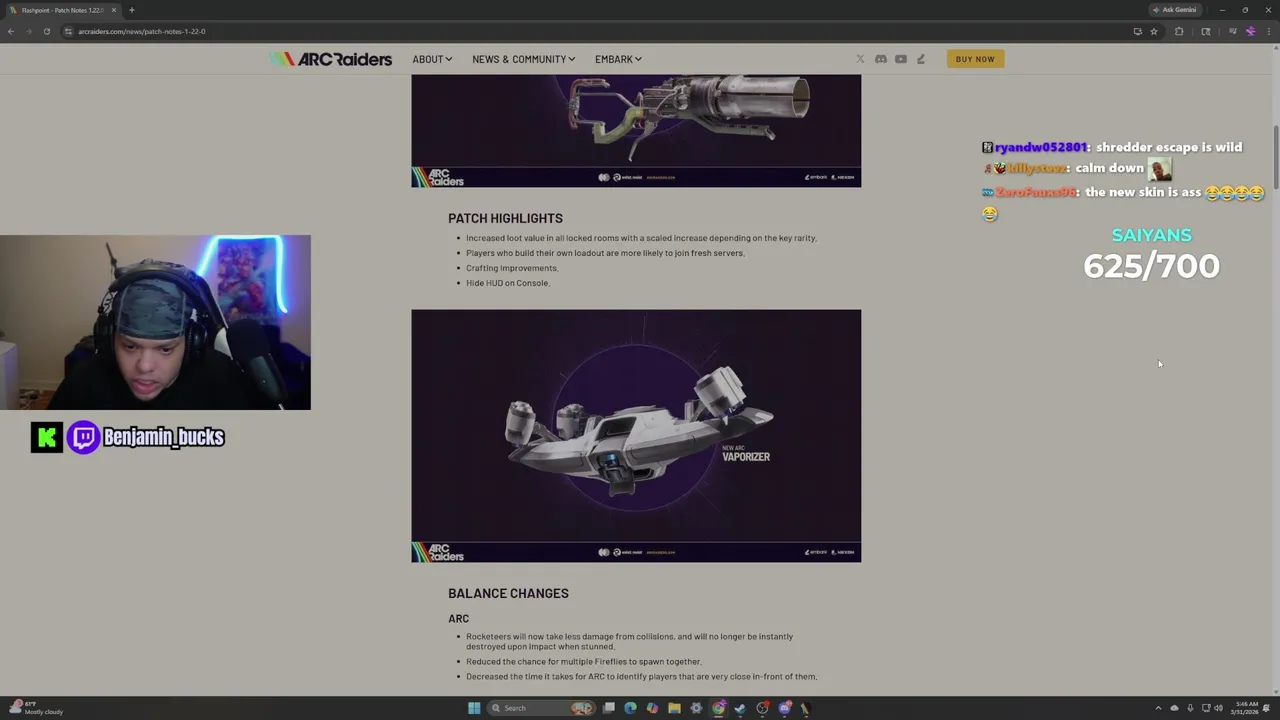Click the browser forward arrow

click(x=28, y=31)
